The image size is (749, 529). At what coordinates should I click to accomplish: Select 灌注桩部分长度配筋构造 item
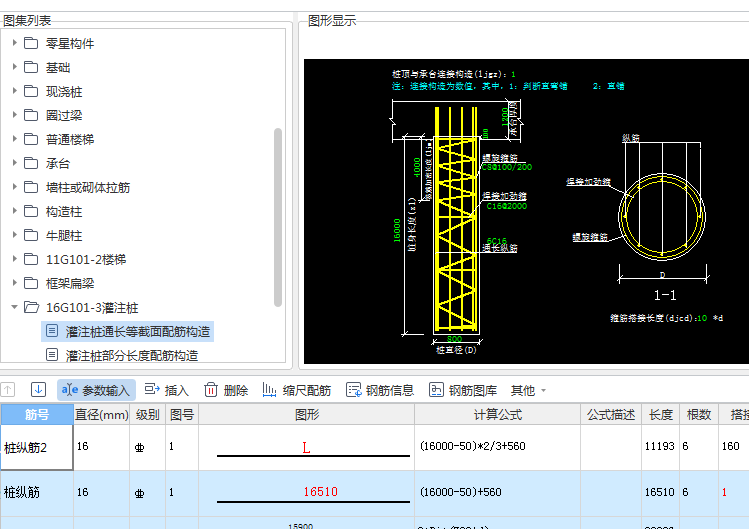click(x=132, y=356)
